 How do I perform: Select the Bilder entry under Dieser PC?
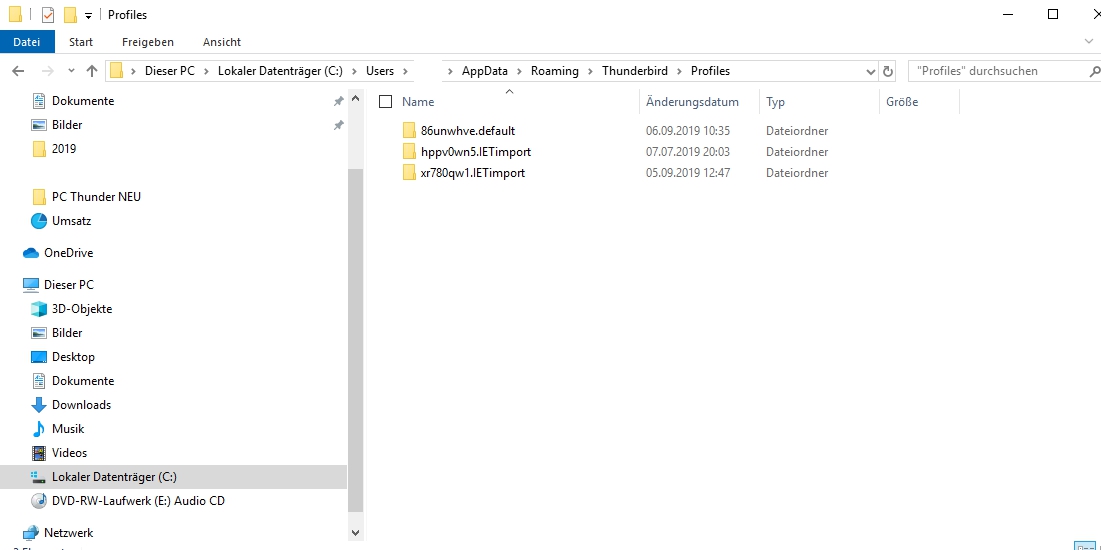pos(67,333)
